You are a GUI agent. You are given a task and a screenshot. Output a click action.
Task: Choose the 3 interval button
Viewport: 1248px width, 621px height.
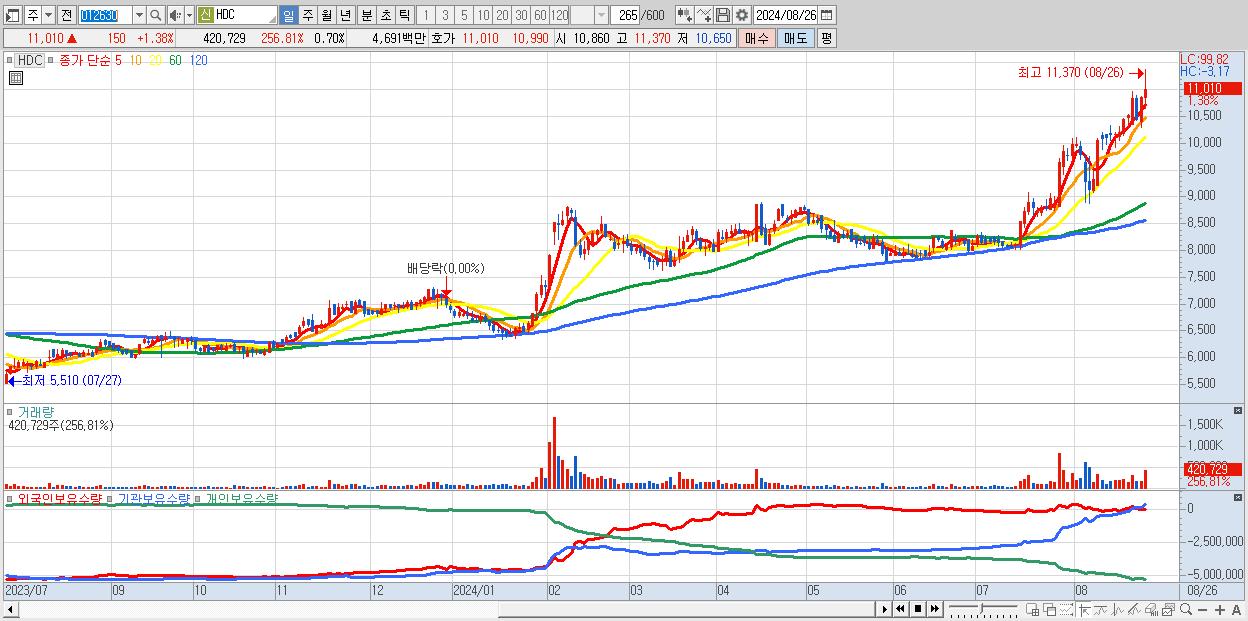coord(445,15)
